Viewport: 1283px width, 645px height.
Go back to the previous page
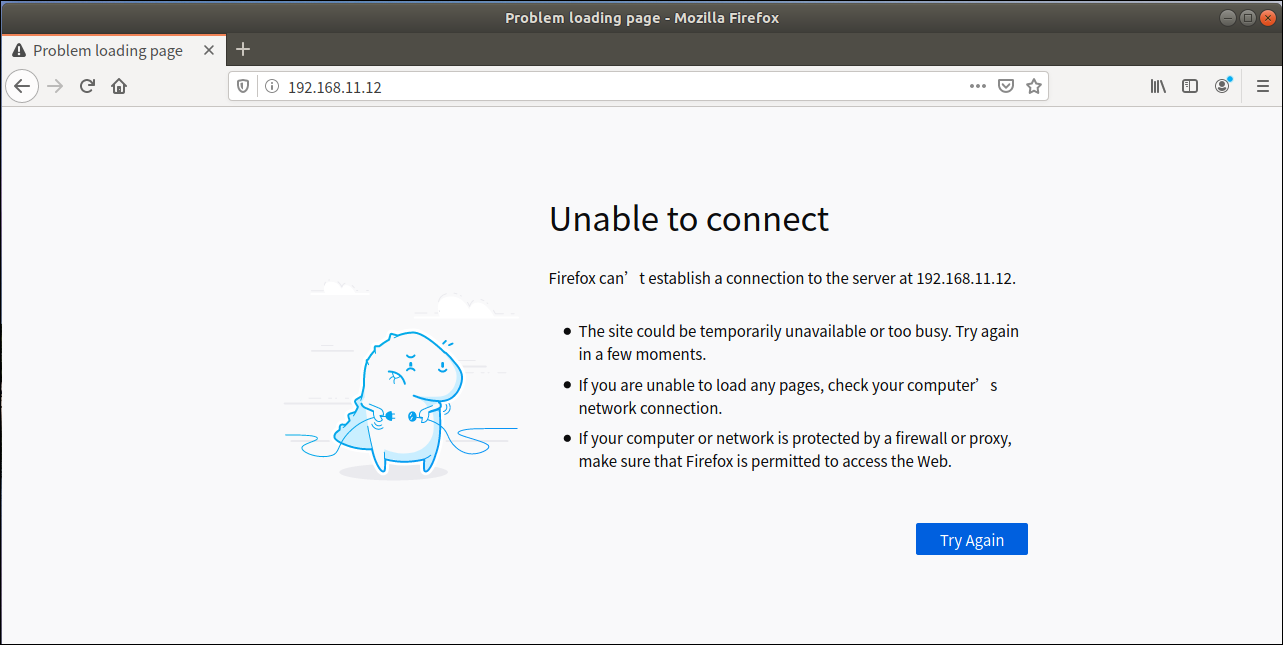(23, 87)
